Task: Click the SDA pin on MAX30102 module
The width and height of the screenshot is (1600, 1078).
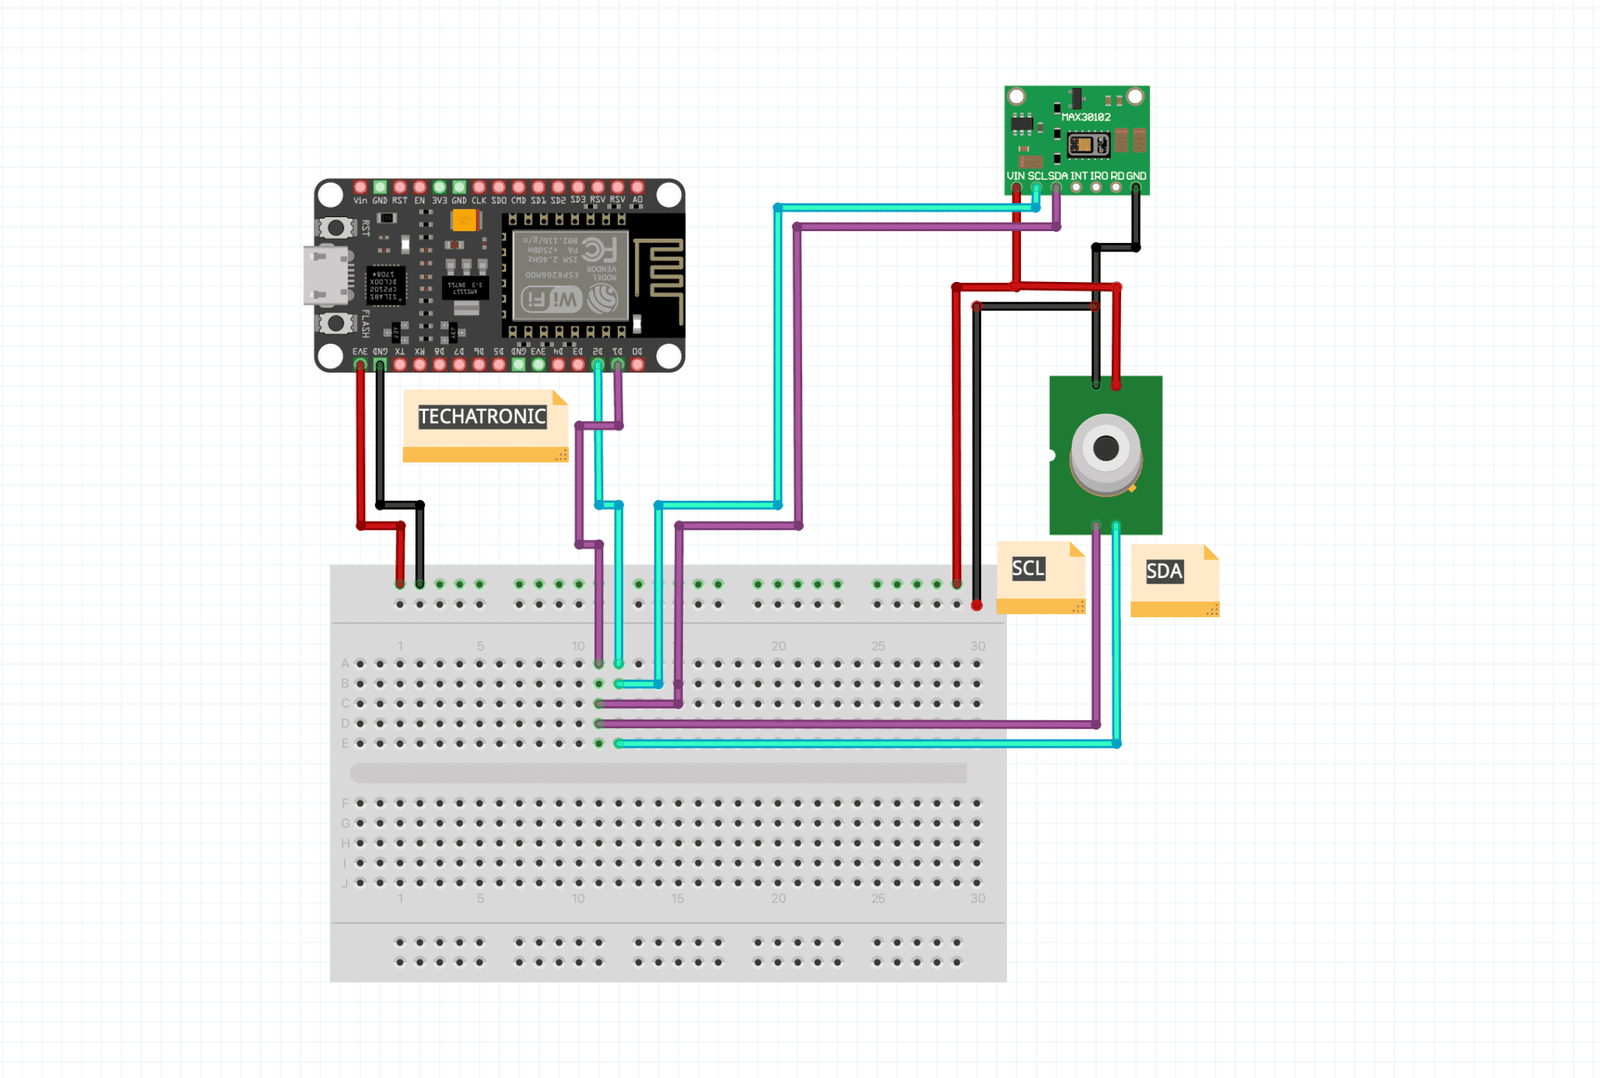Action: click(x=1057, y=187)
